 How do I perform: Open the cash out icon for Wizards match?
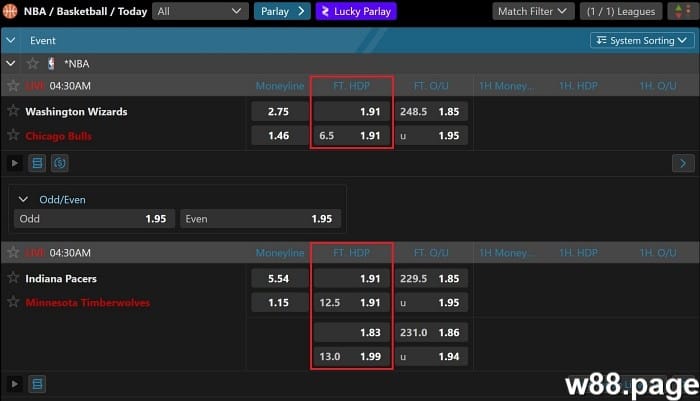(x=59, y=163)
